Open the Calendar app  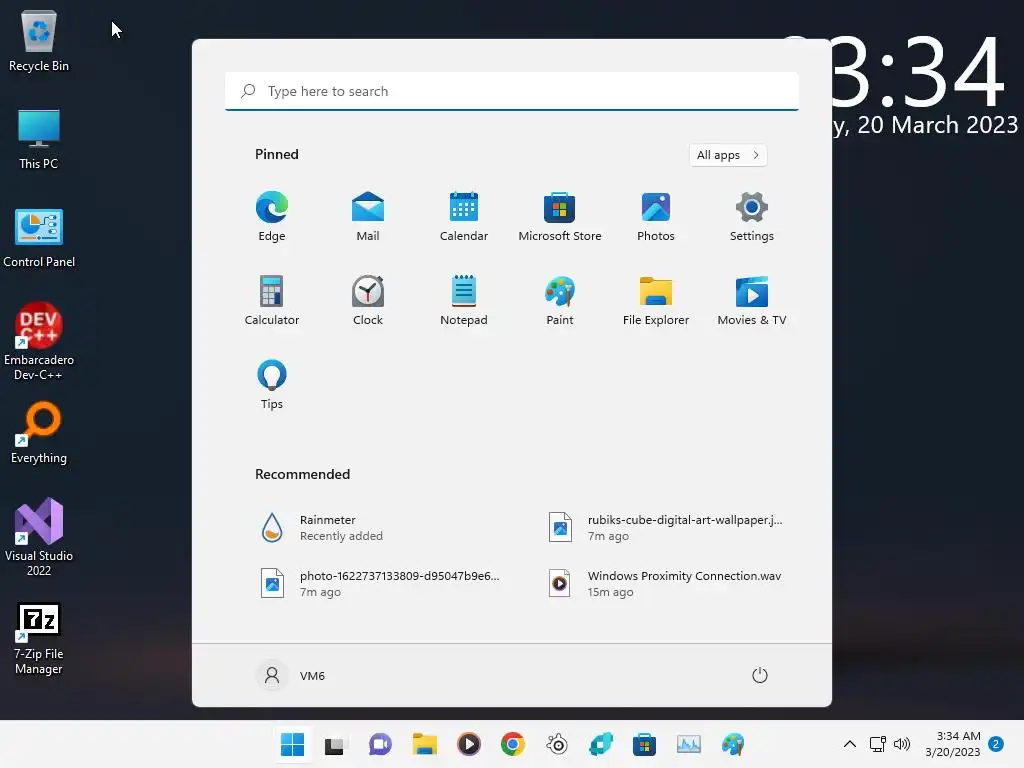coord(464,216)
